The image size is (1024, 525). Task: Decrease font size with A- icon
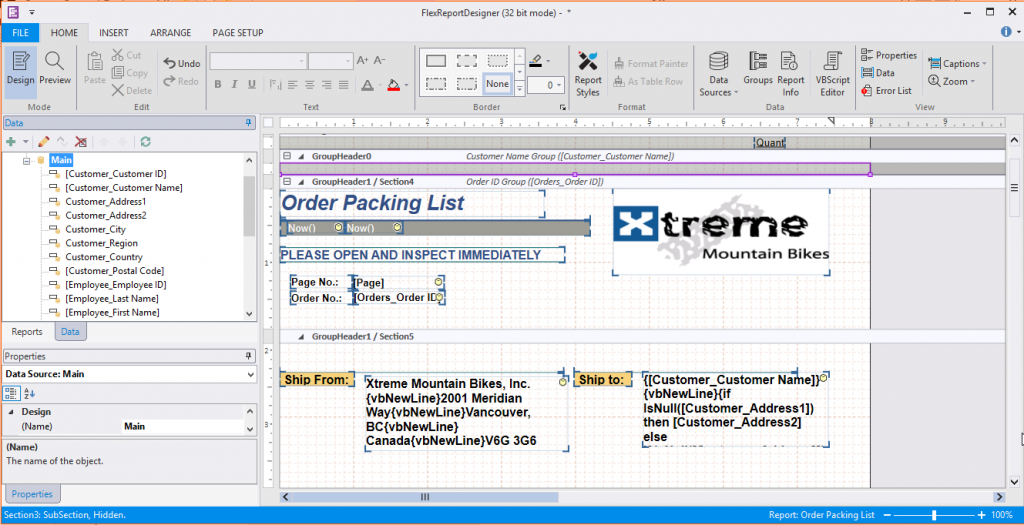click(x=379, y=61)
